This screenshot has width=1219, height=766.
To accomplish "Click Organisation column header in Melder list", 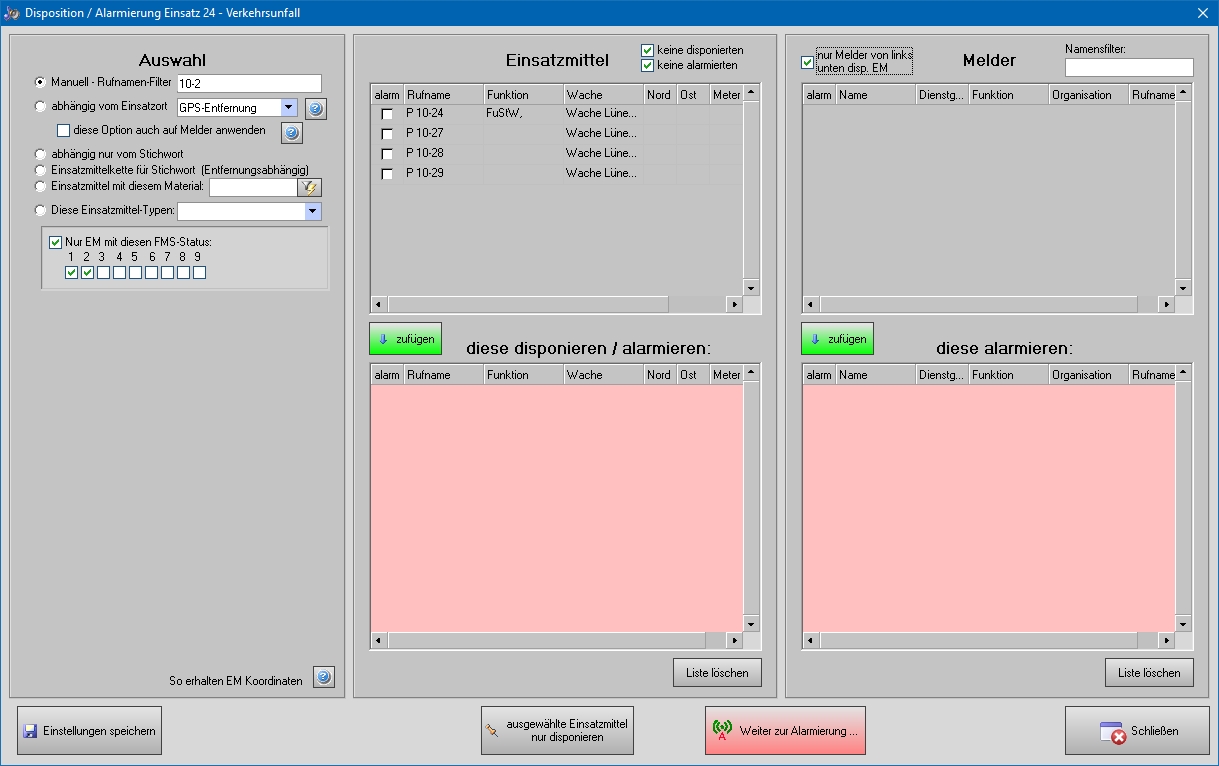I will [x=1087, y=95].
